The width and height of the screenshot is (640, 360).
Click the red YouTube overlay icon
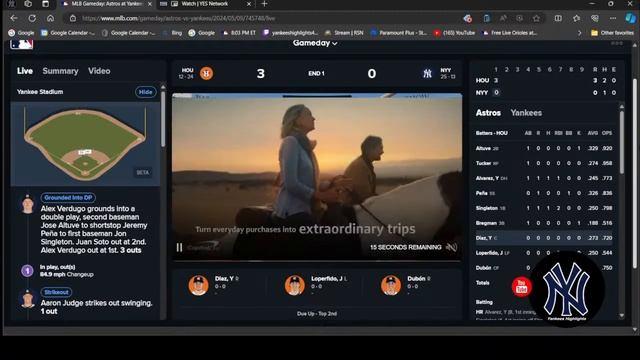click(x=521, y=287)
